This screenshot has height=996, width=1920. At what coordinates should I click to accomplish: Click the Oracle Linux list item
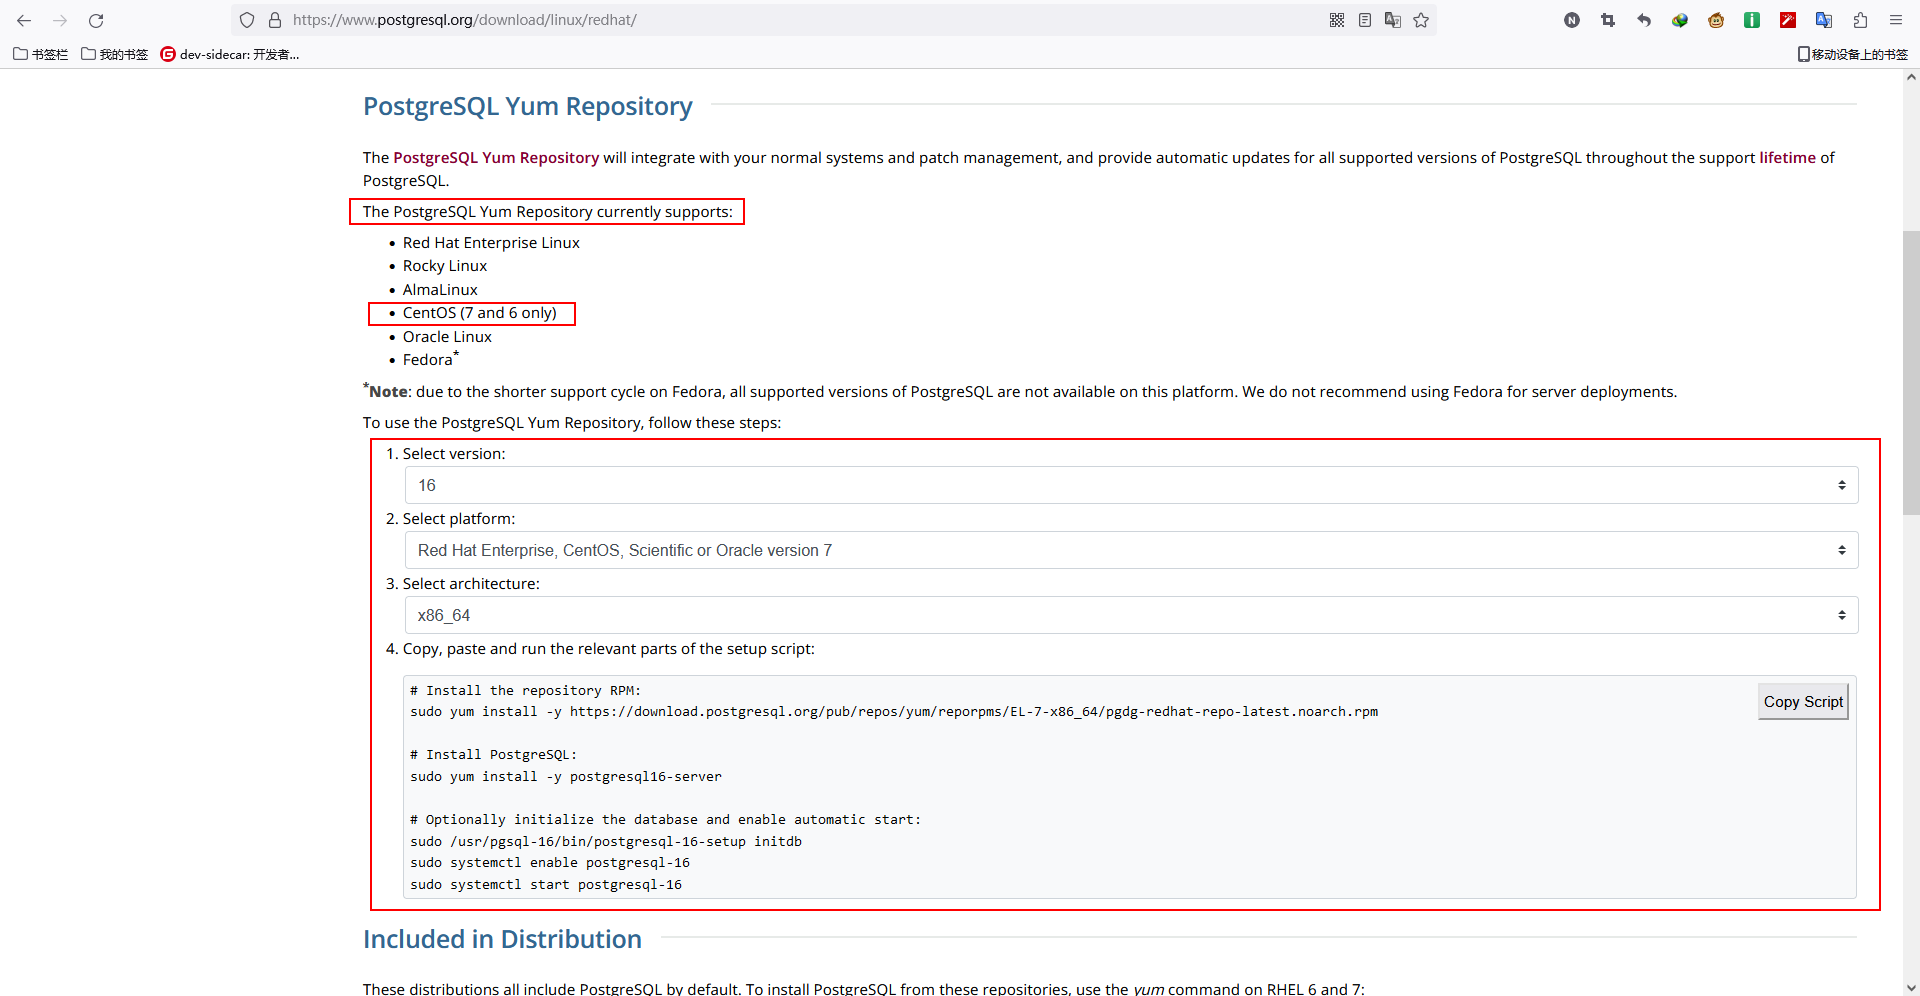447,337
